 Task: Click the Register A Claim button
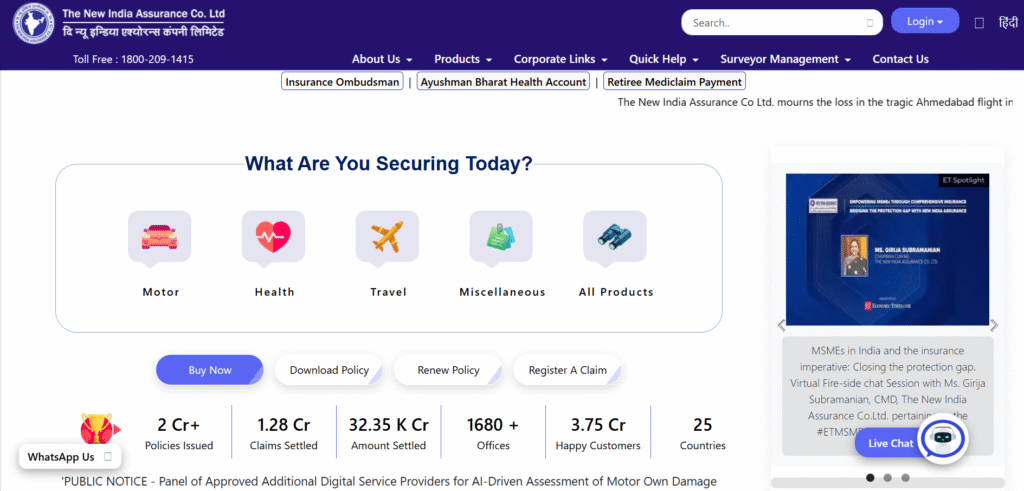pos(568,370)
